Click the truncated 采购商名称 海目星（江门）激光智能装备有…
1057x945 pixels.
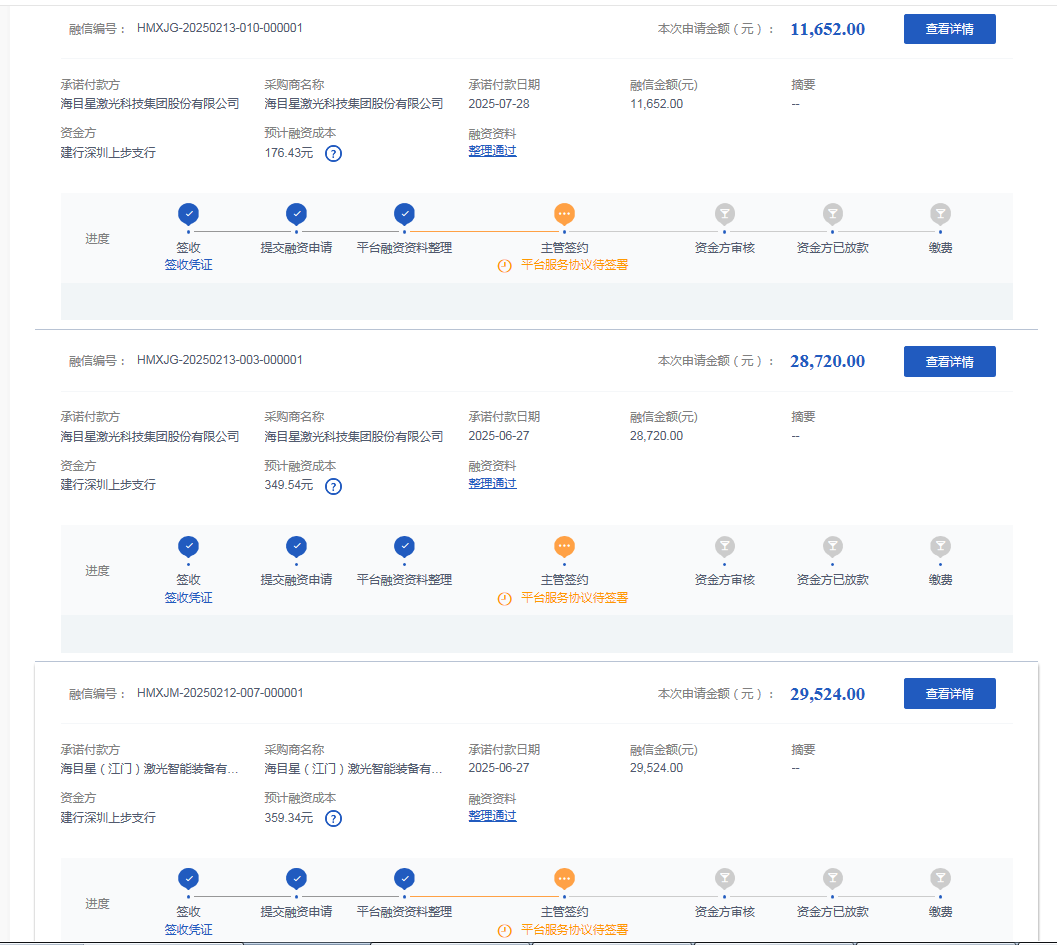(353, 768)
